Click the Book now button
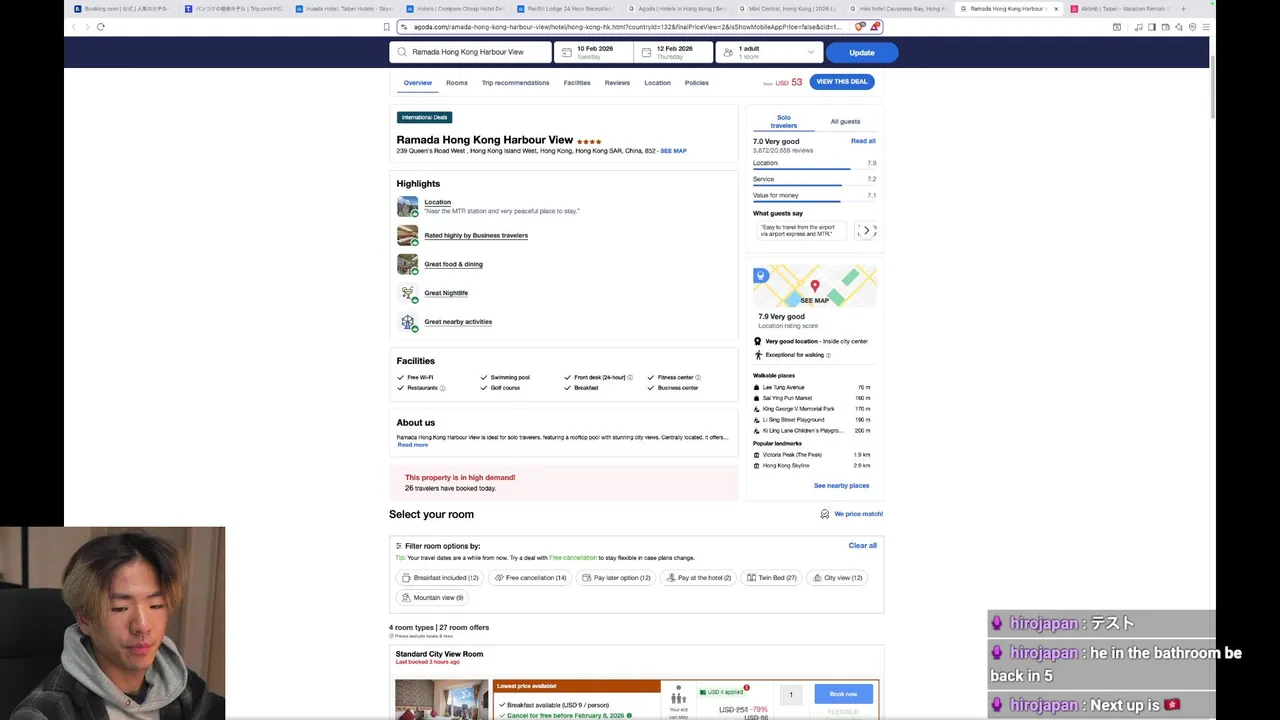The image size is (1280, 720). (x=843, y=694)
